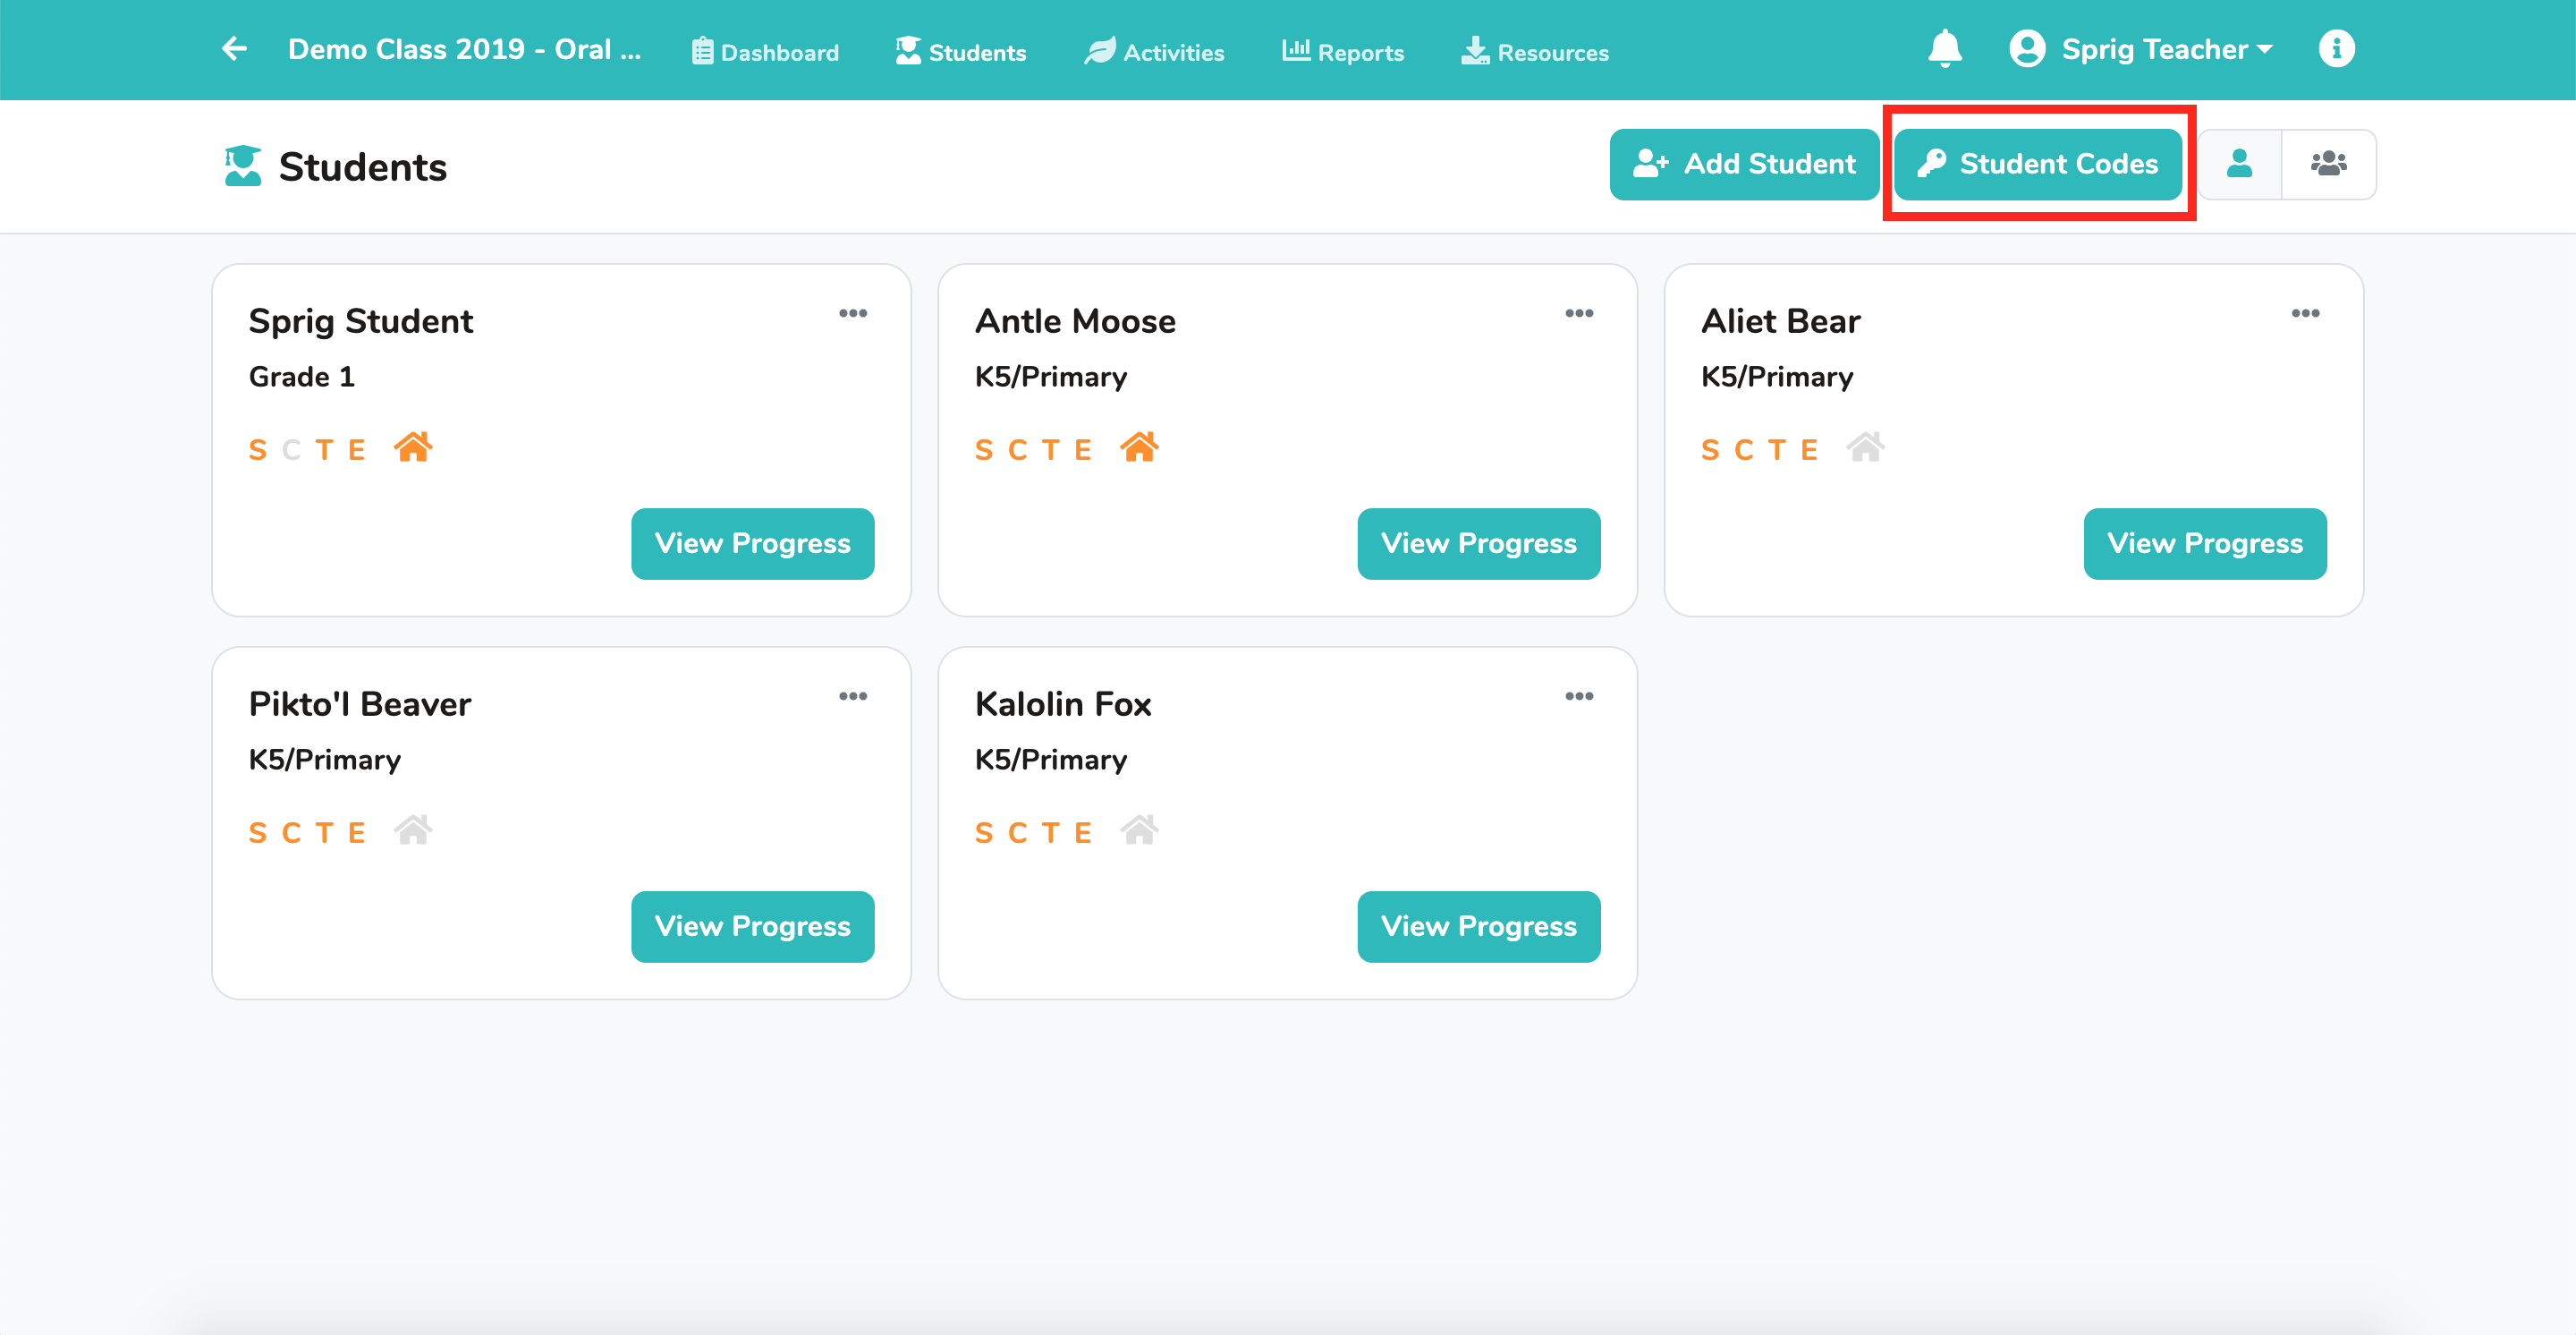Screen dimensions: 2576x1335
Task: Click S indicator on Aliet Bear card
Action: (1710, 450)
